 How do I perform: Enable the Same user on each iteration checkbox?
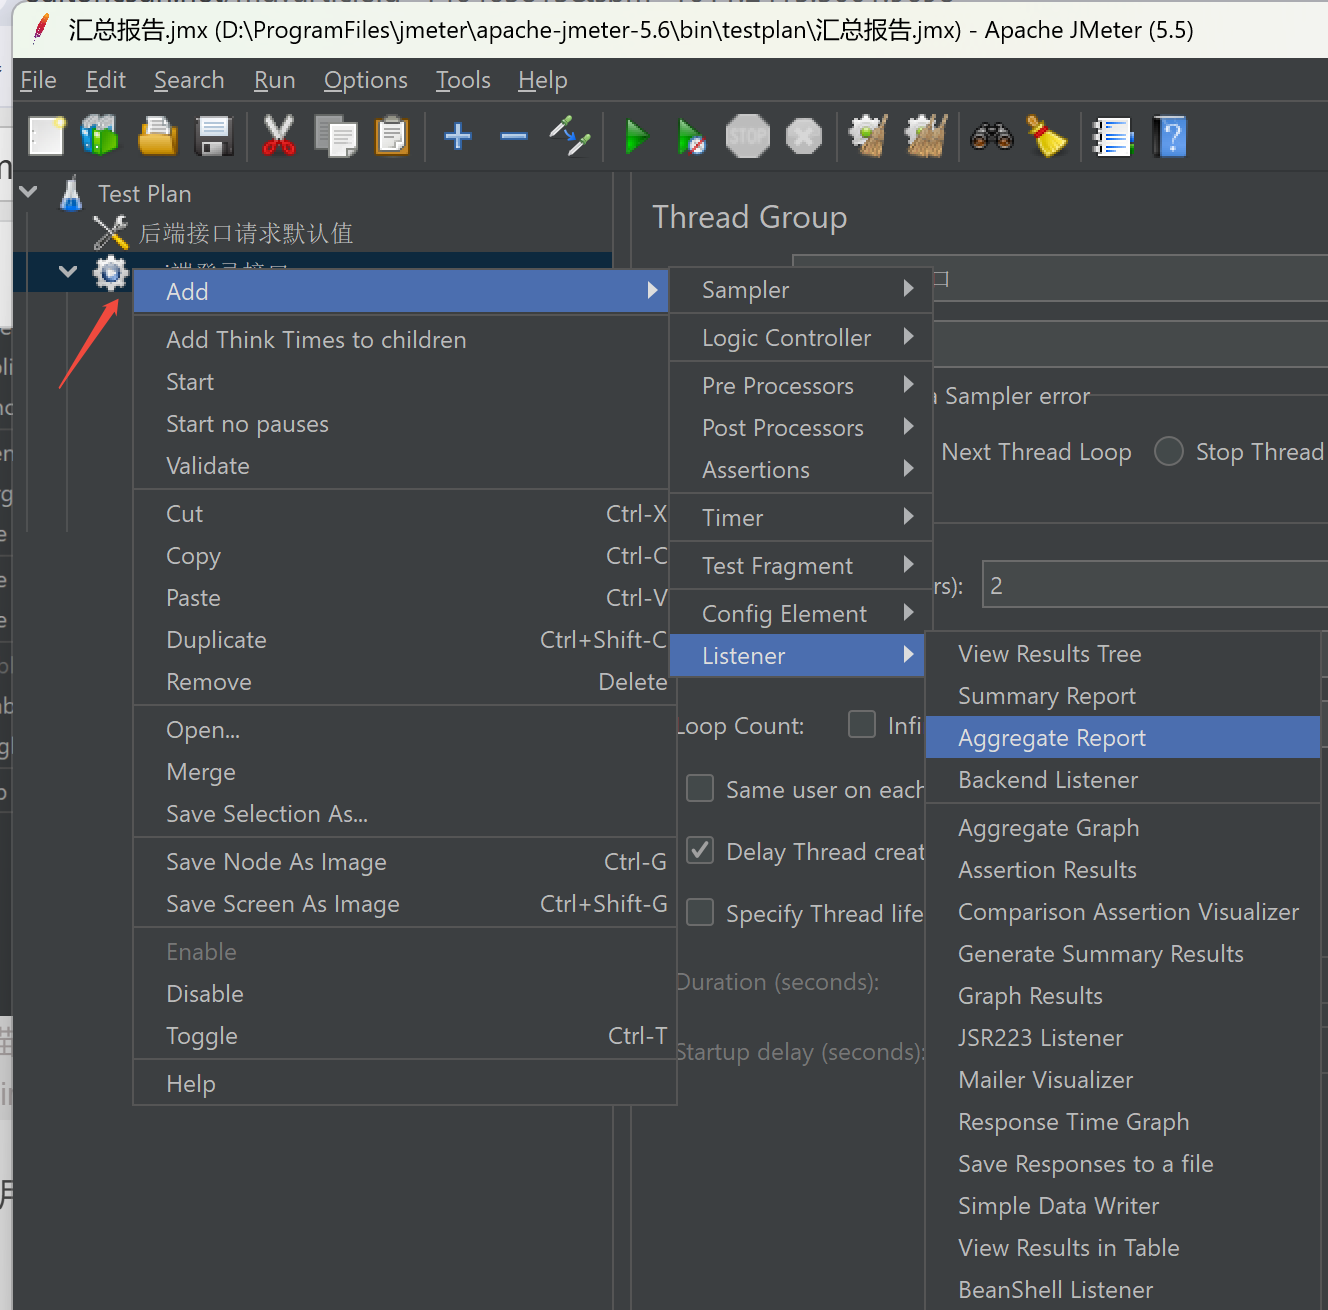pos(700,788)
